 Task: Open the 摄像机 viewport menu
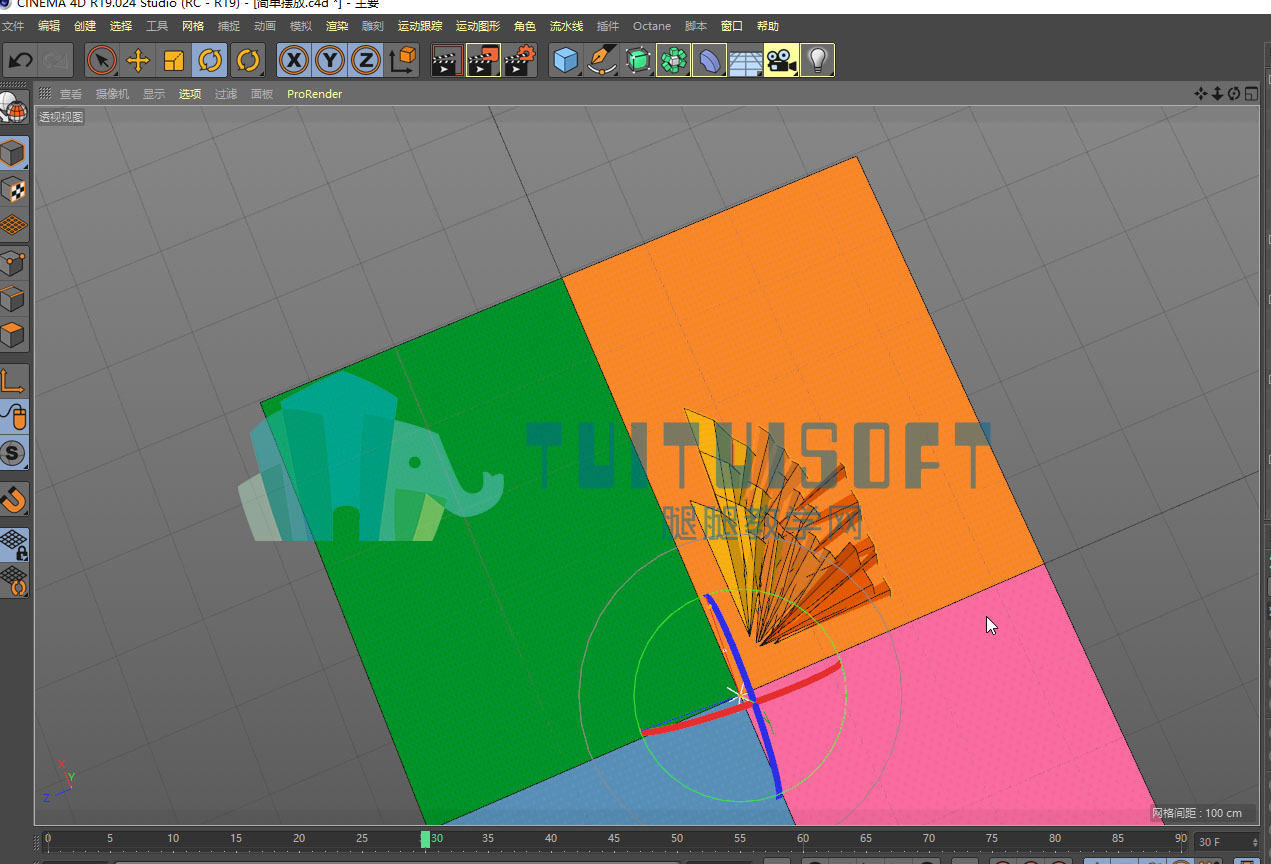point(112,94)
